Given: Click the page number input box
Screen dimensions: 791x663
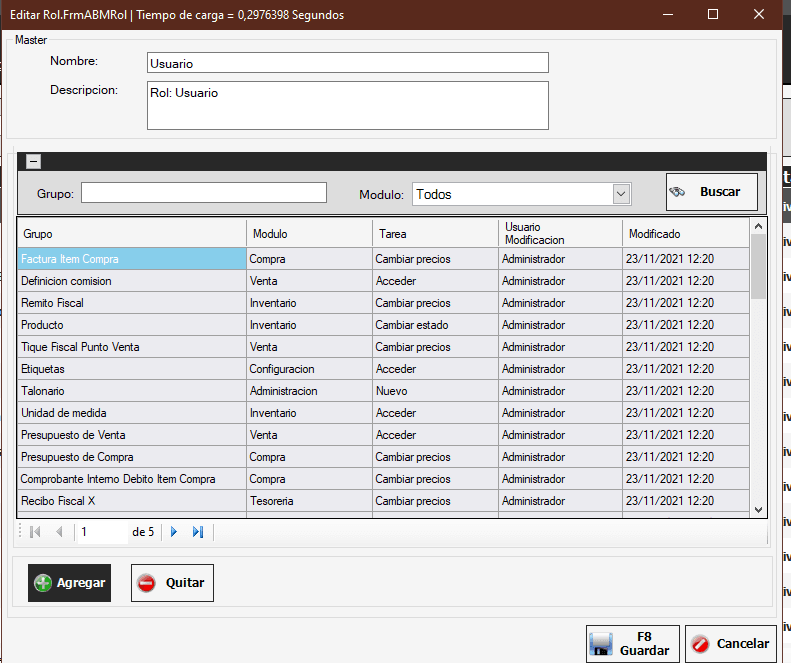Looking at the screenshot, I should 100,532.
